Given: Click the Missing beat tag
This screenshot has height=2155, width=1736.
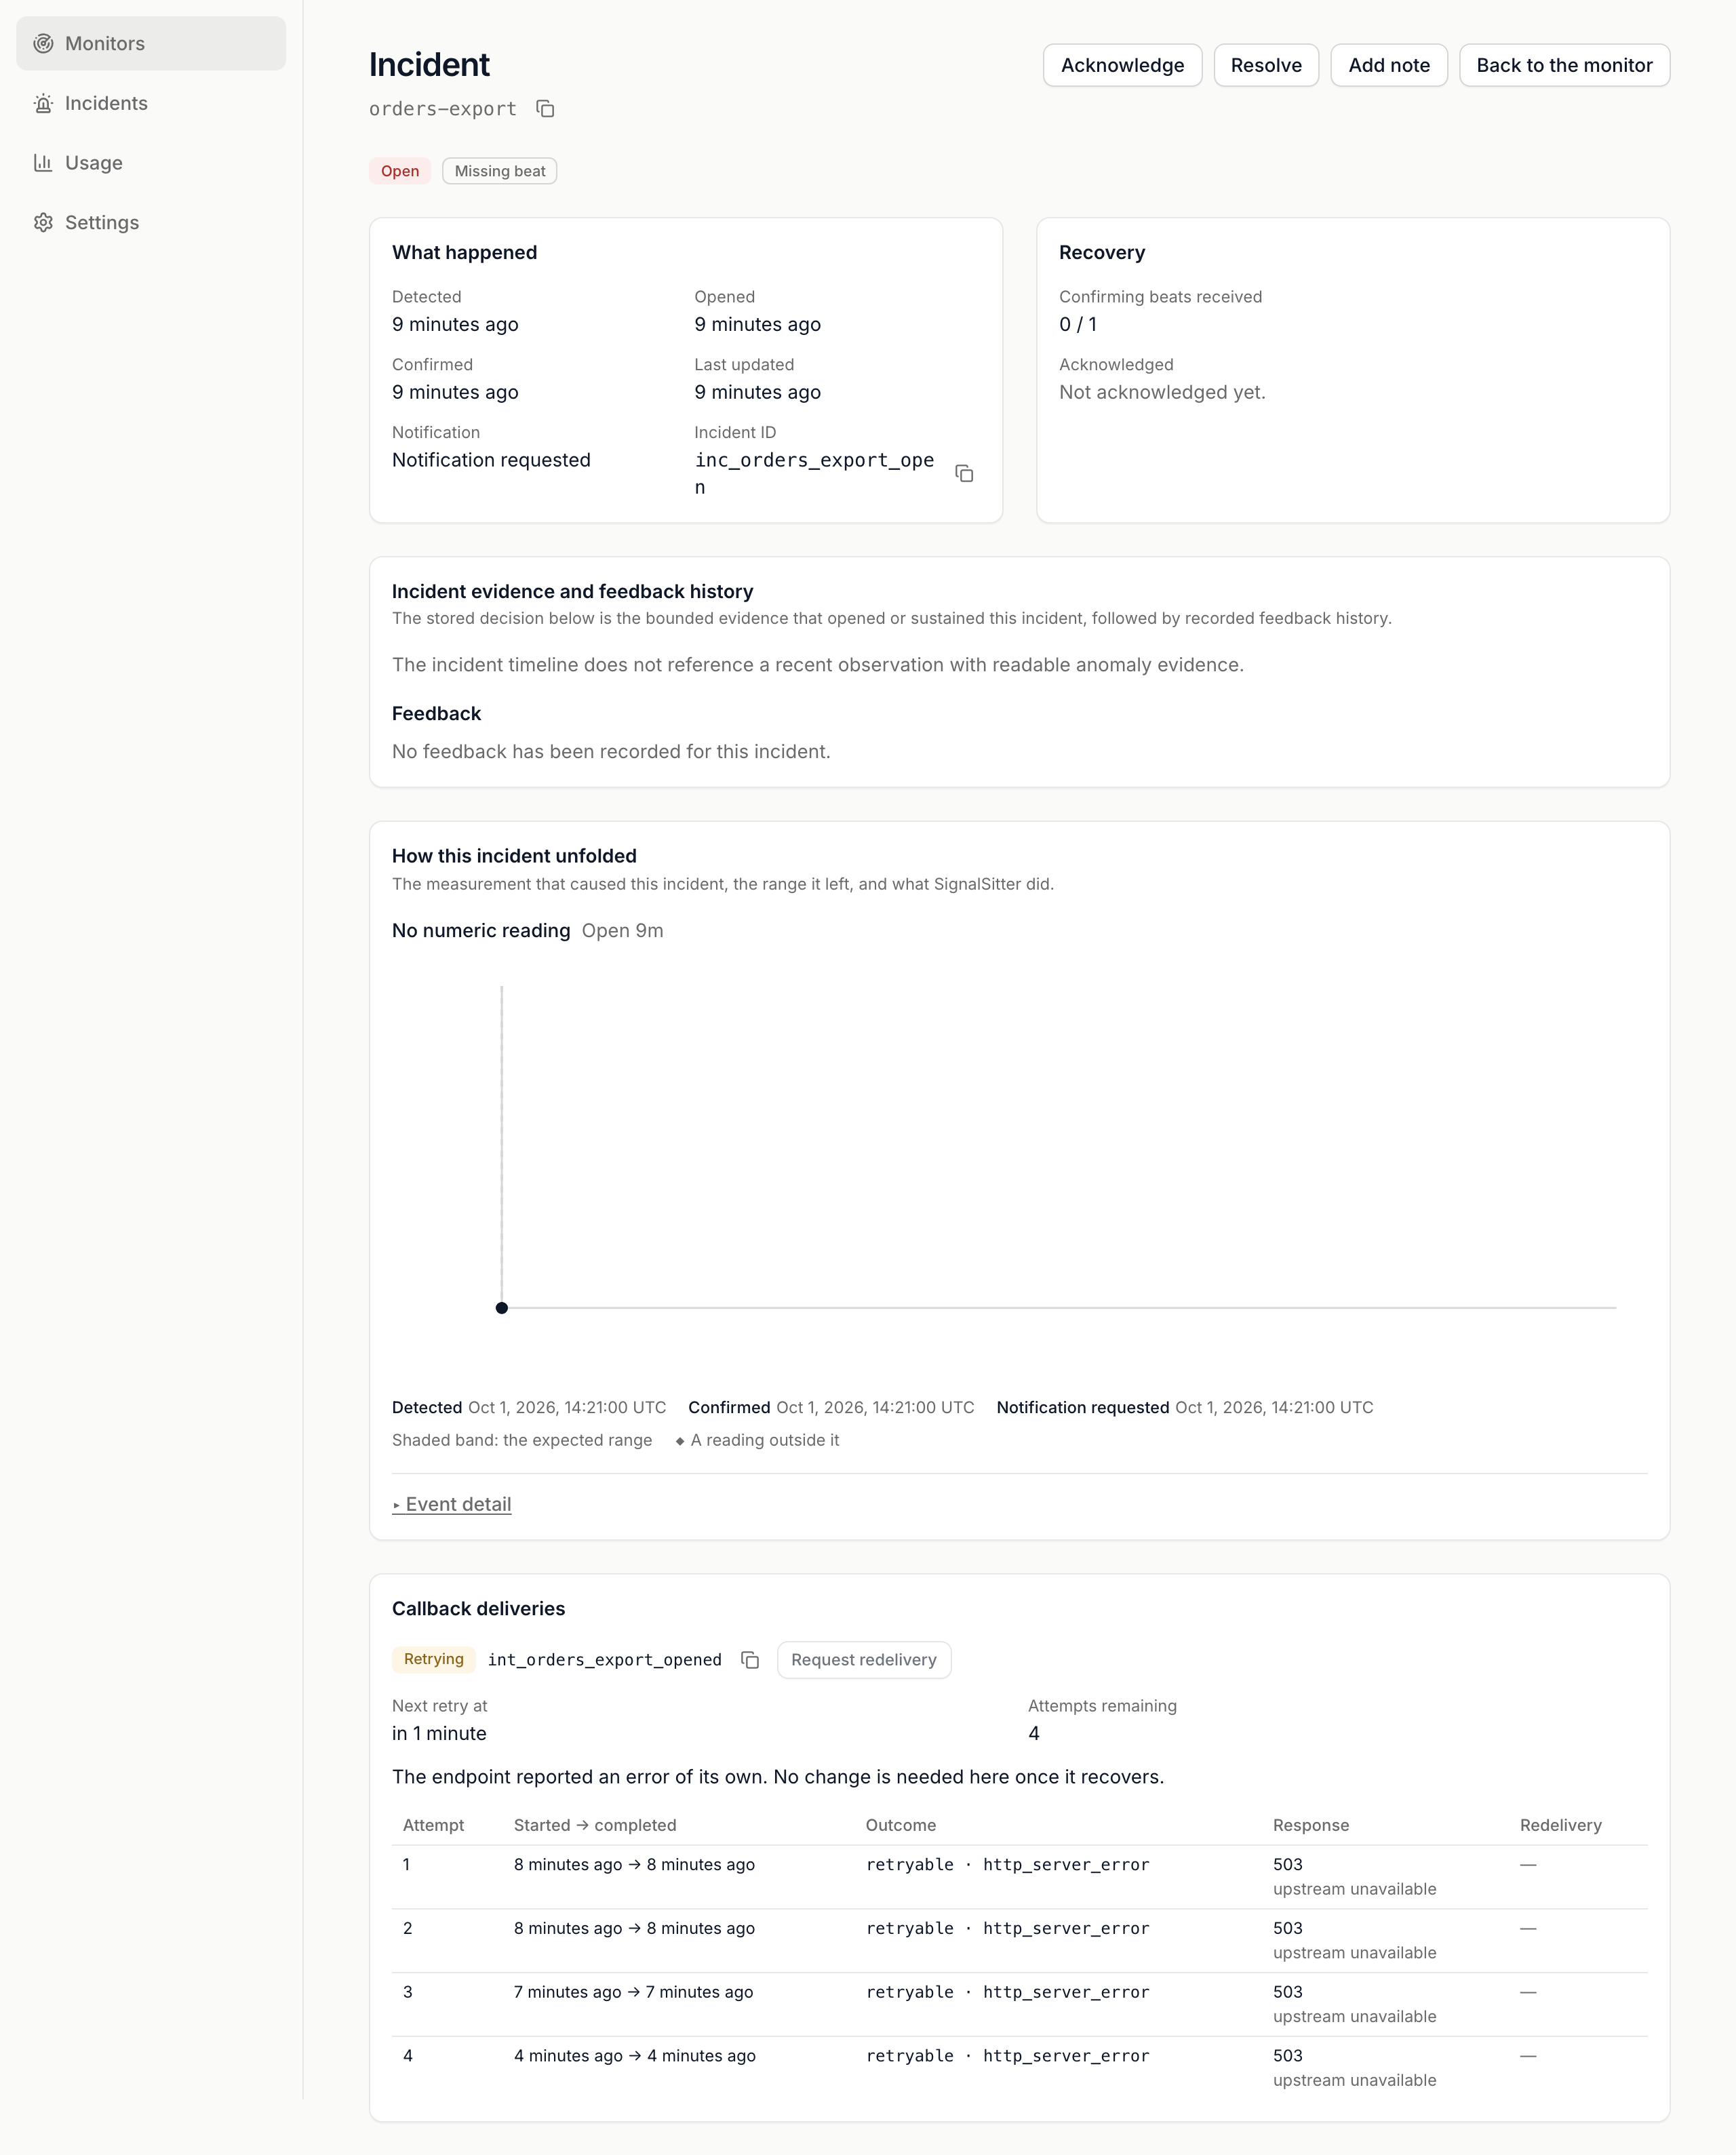Looking at the screenshot, I should (500, 171).
